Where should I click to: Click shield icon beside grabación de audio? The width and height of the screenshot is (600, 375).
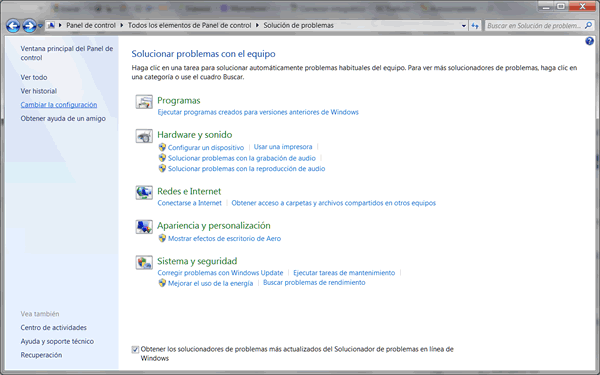coord(162,158)
